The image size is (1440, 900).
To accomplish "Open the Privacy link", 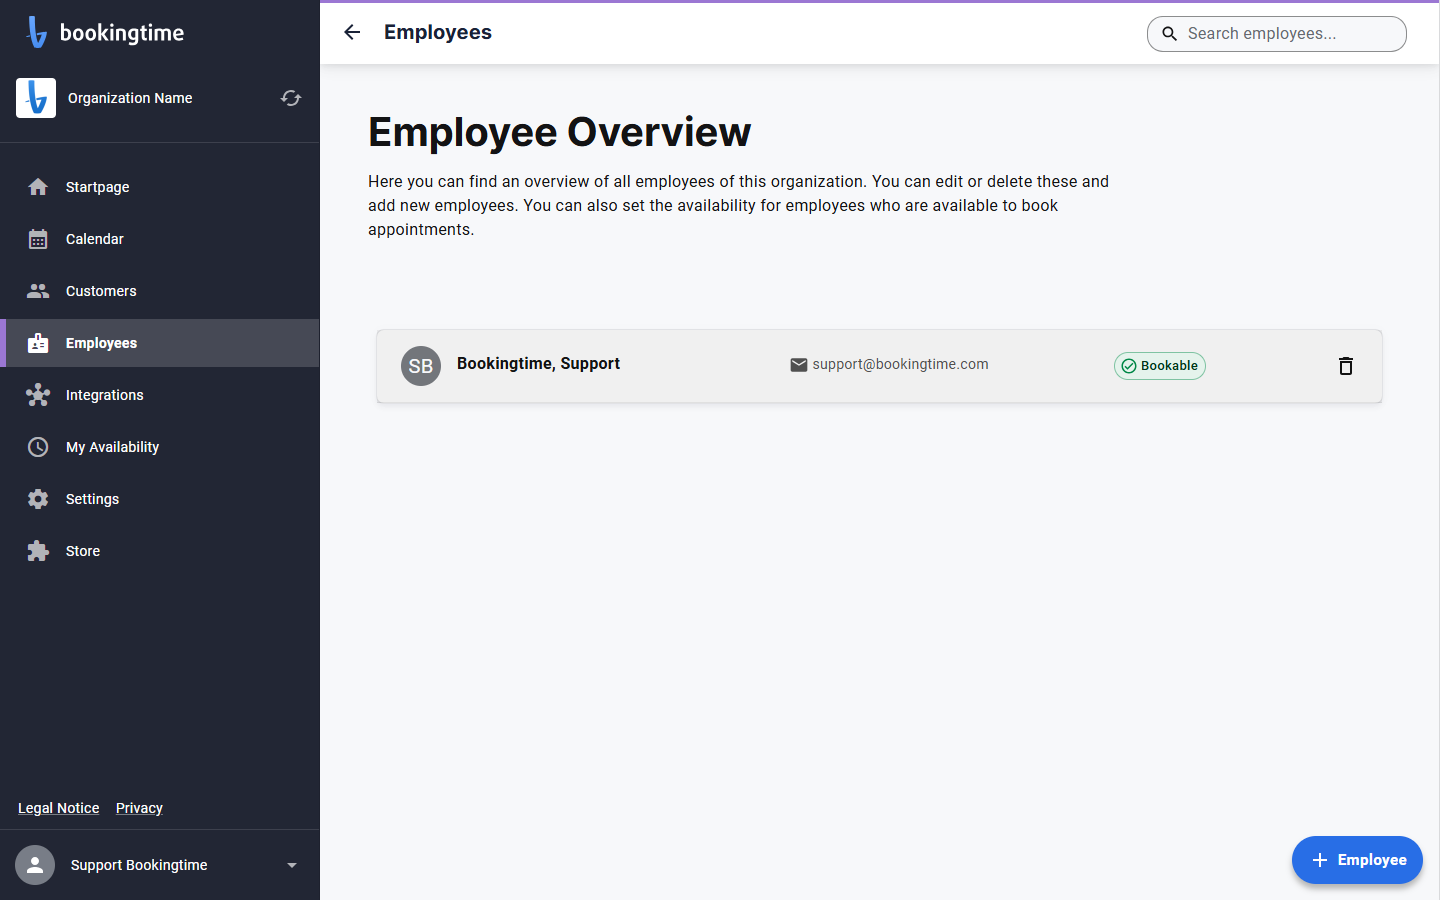I will click(139, 808).
